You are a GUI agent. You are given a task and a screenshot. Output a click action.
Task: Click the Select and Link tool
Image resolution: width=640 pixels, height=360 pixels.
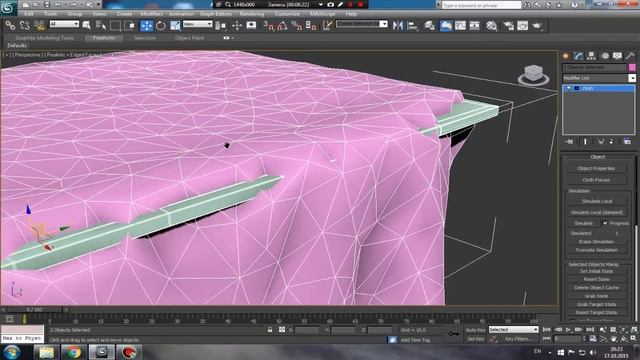coord(10,26)
